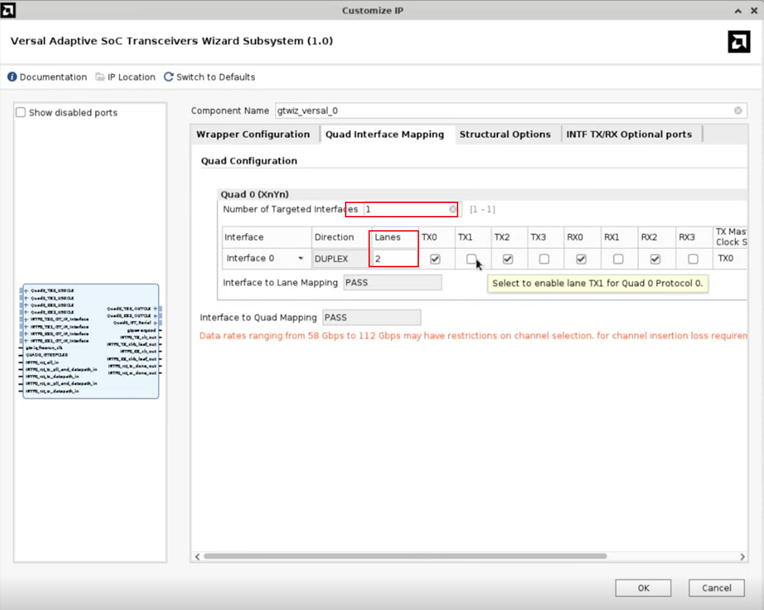
Task: Click the IP Location link
Action: [x=131, y=77]
